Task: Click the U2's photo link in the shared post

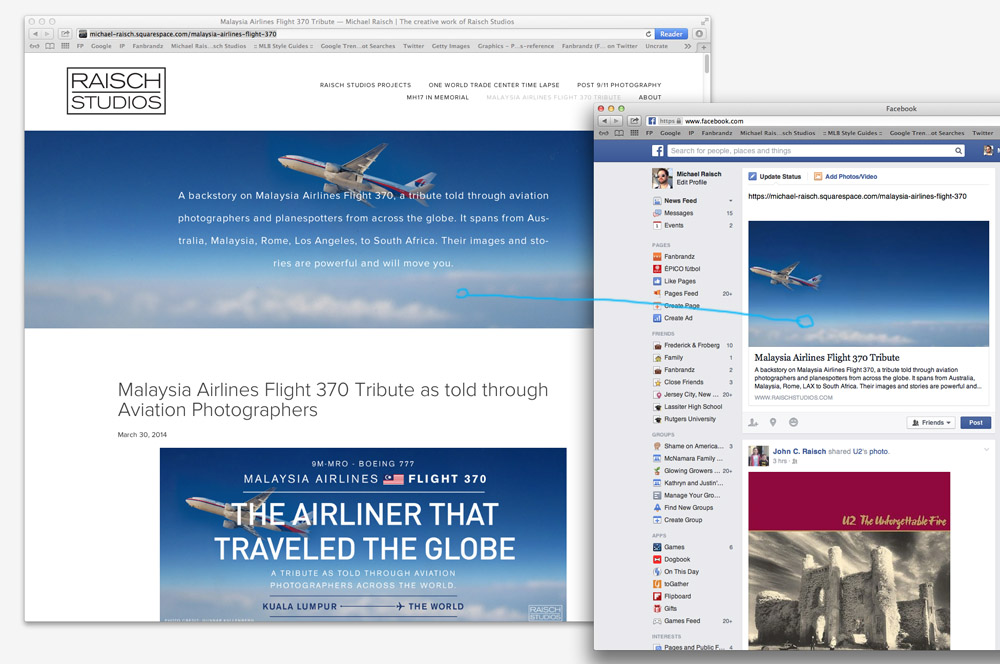Action: point(871,451)
